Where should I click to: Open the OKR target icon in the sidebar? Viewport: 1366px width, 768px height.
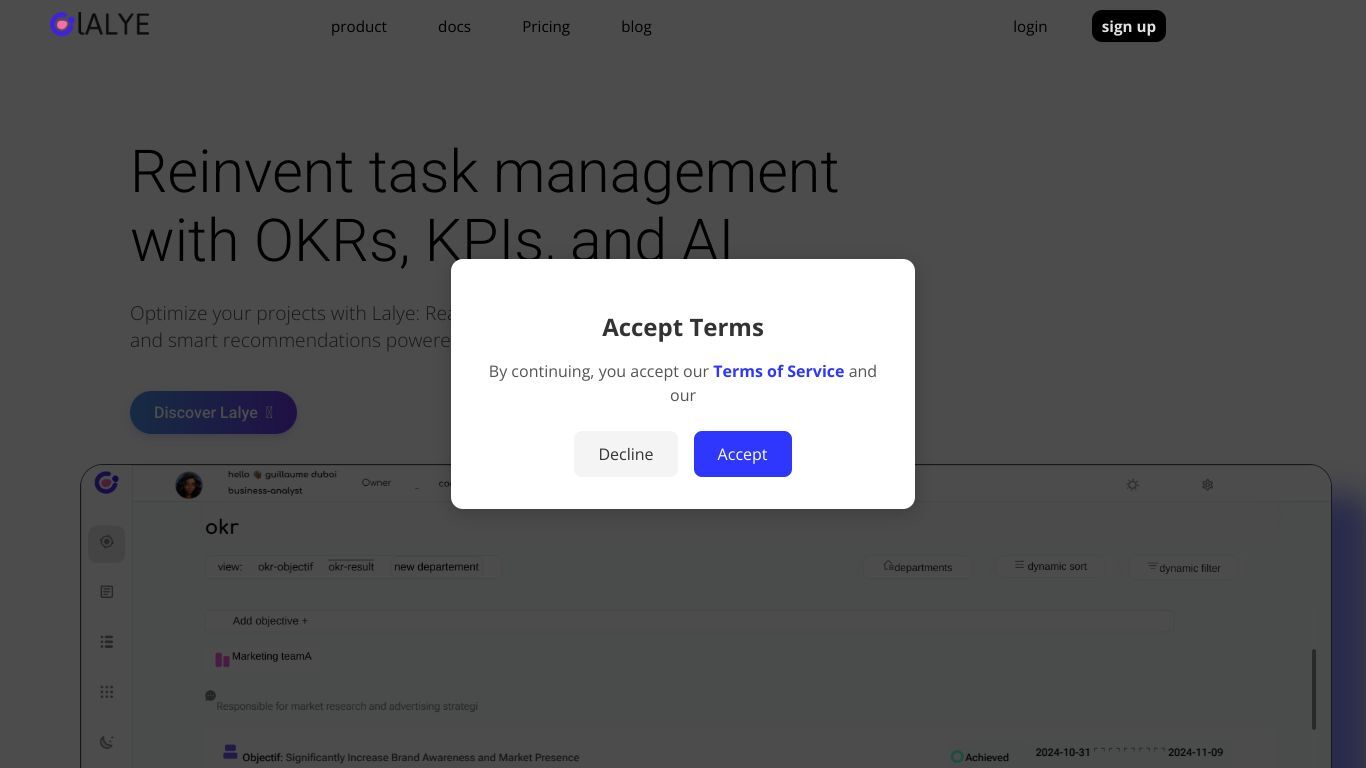coord(107,542)
